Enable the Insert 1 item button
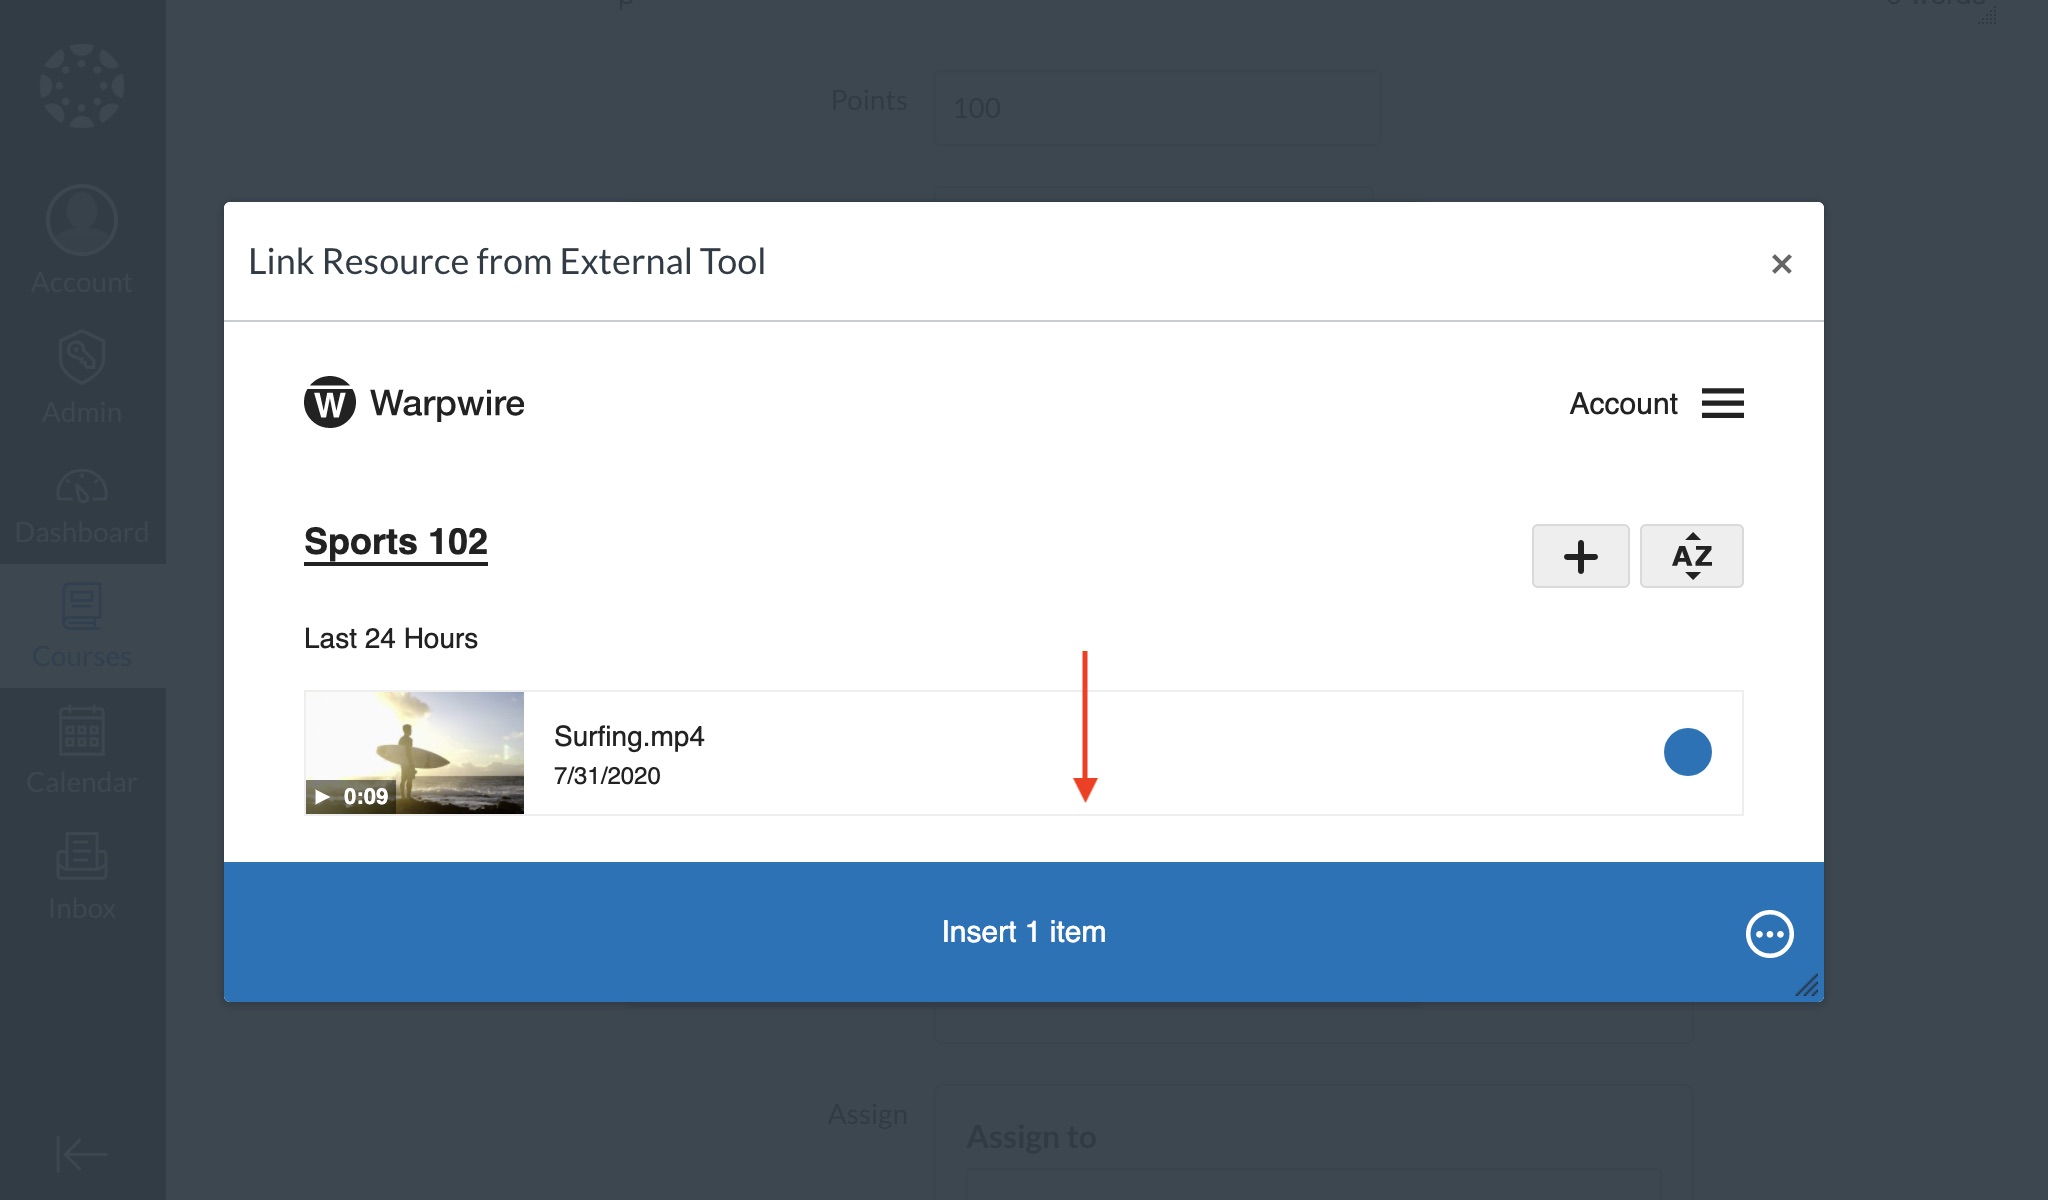 (x=1023, y=930)
